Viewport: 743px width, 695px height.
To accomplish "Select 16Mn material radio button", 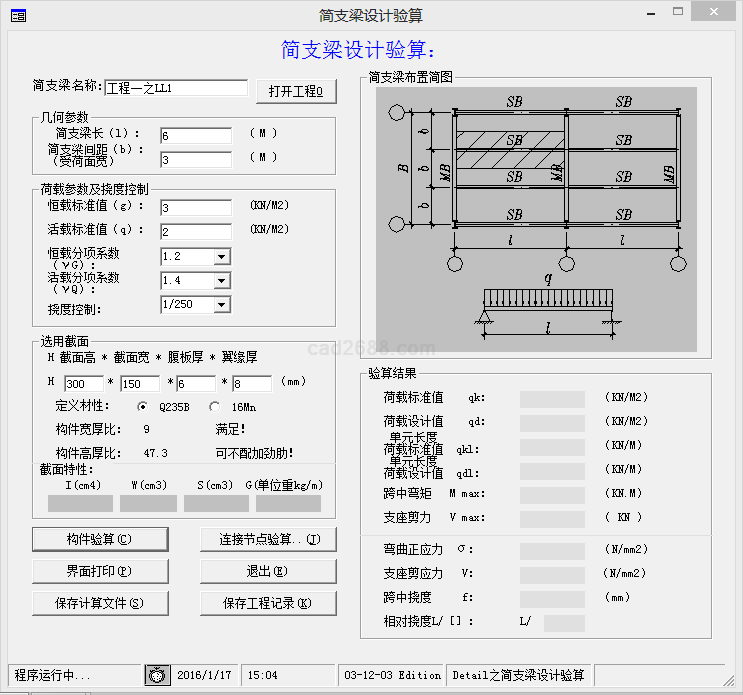I will tap(215, 407).
